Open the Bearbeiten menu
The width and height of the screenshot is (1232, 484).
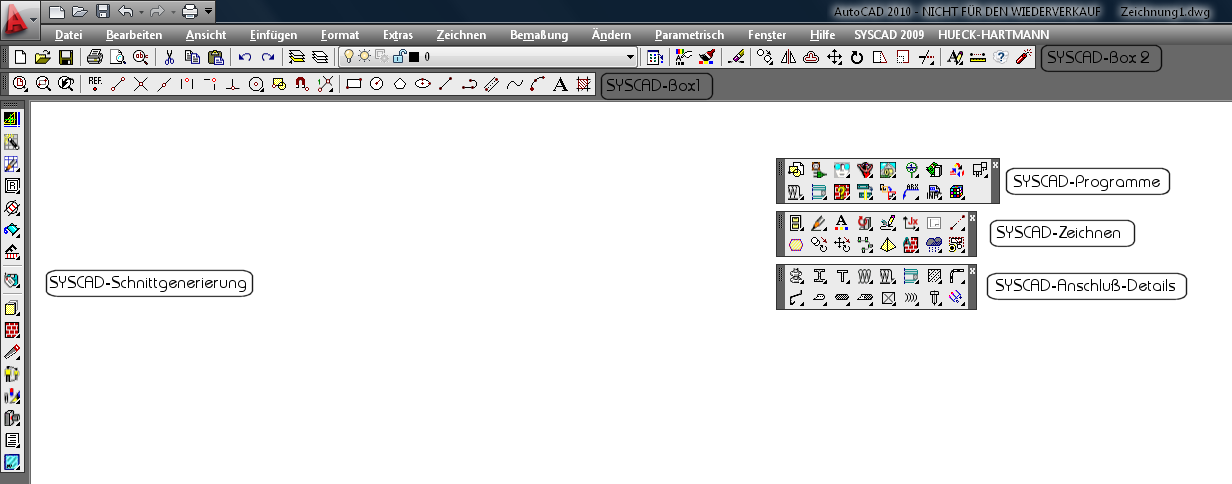click(134, 34)
